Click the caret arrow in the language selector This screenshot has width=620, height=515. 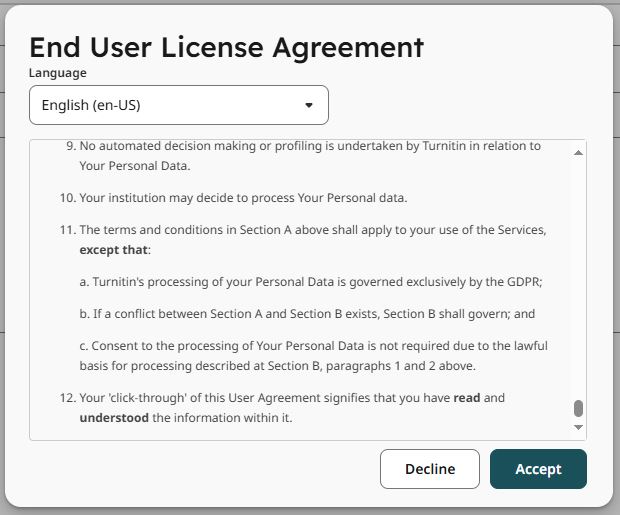[x=308, y=105]
